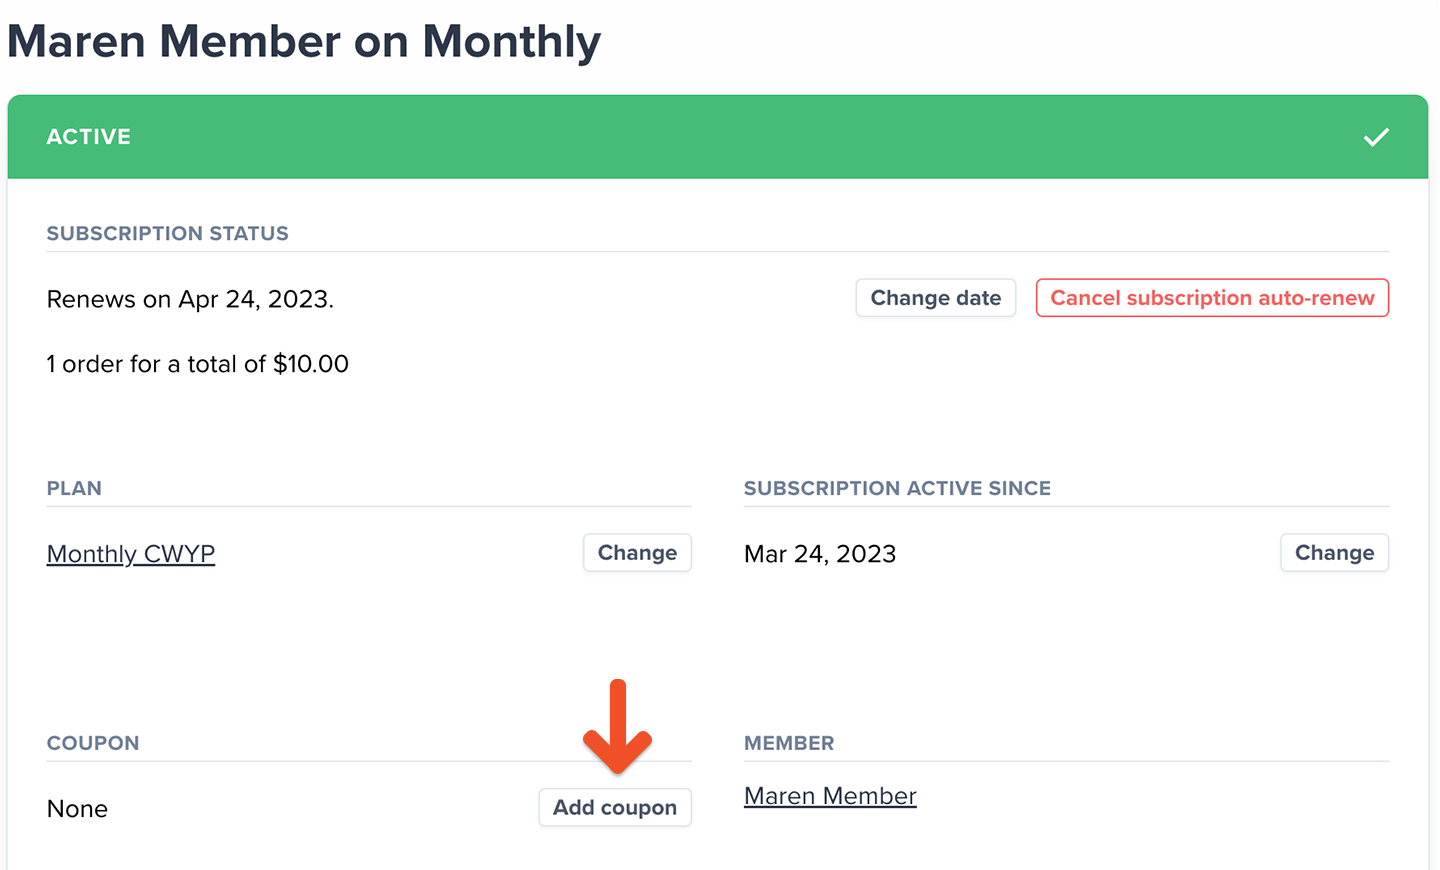Click the white checkmark icon in the green banner
1440x870 pixels.
coord(1376,137)
